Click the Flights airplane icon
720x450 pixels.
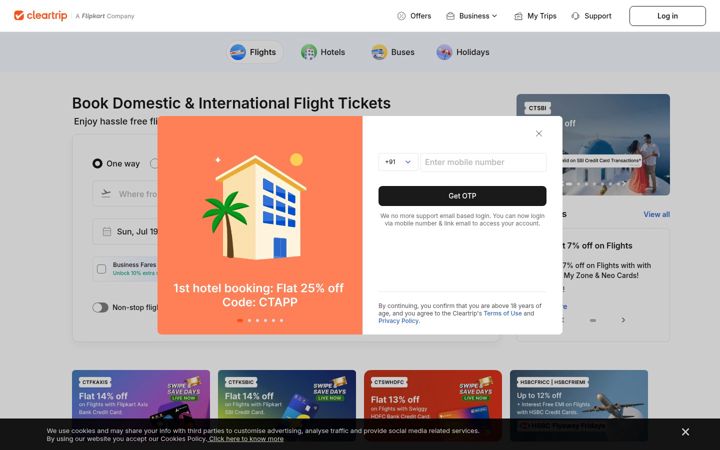238,52
